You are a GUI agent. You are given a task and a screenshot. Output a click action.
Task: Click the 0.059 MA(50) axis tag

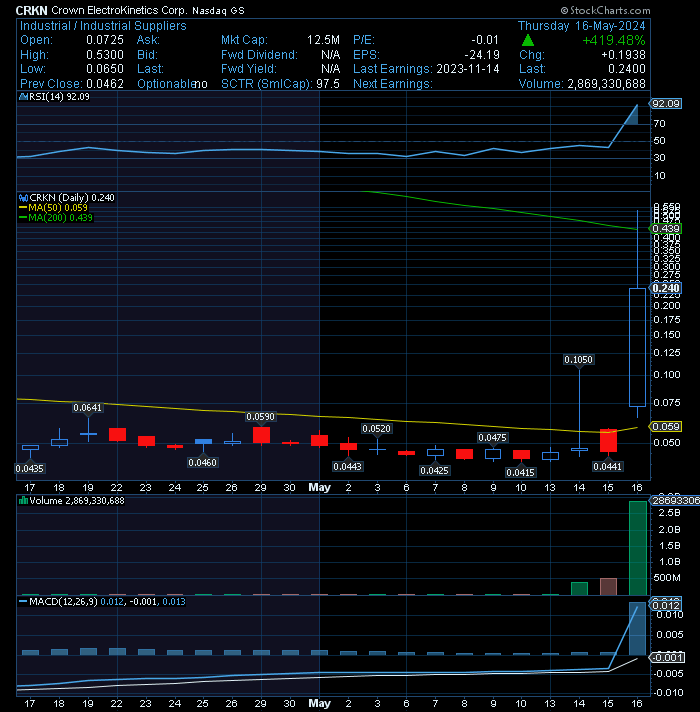point(666,427)
